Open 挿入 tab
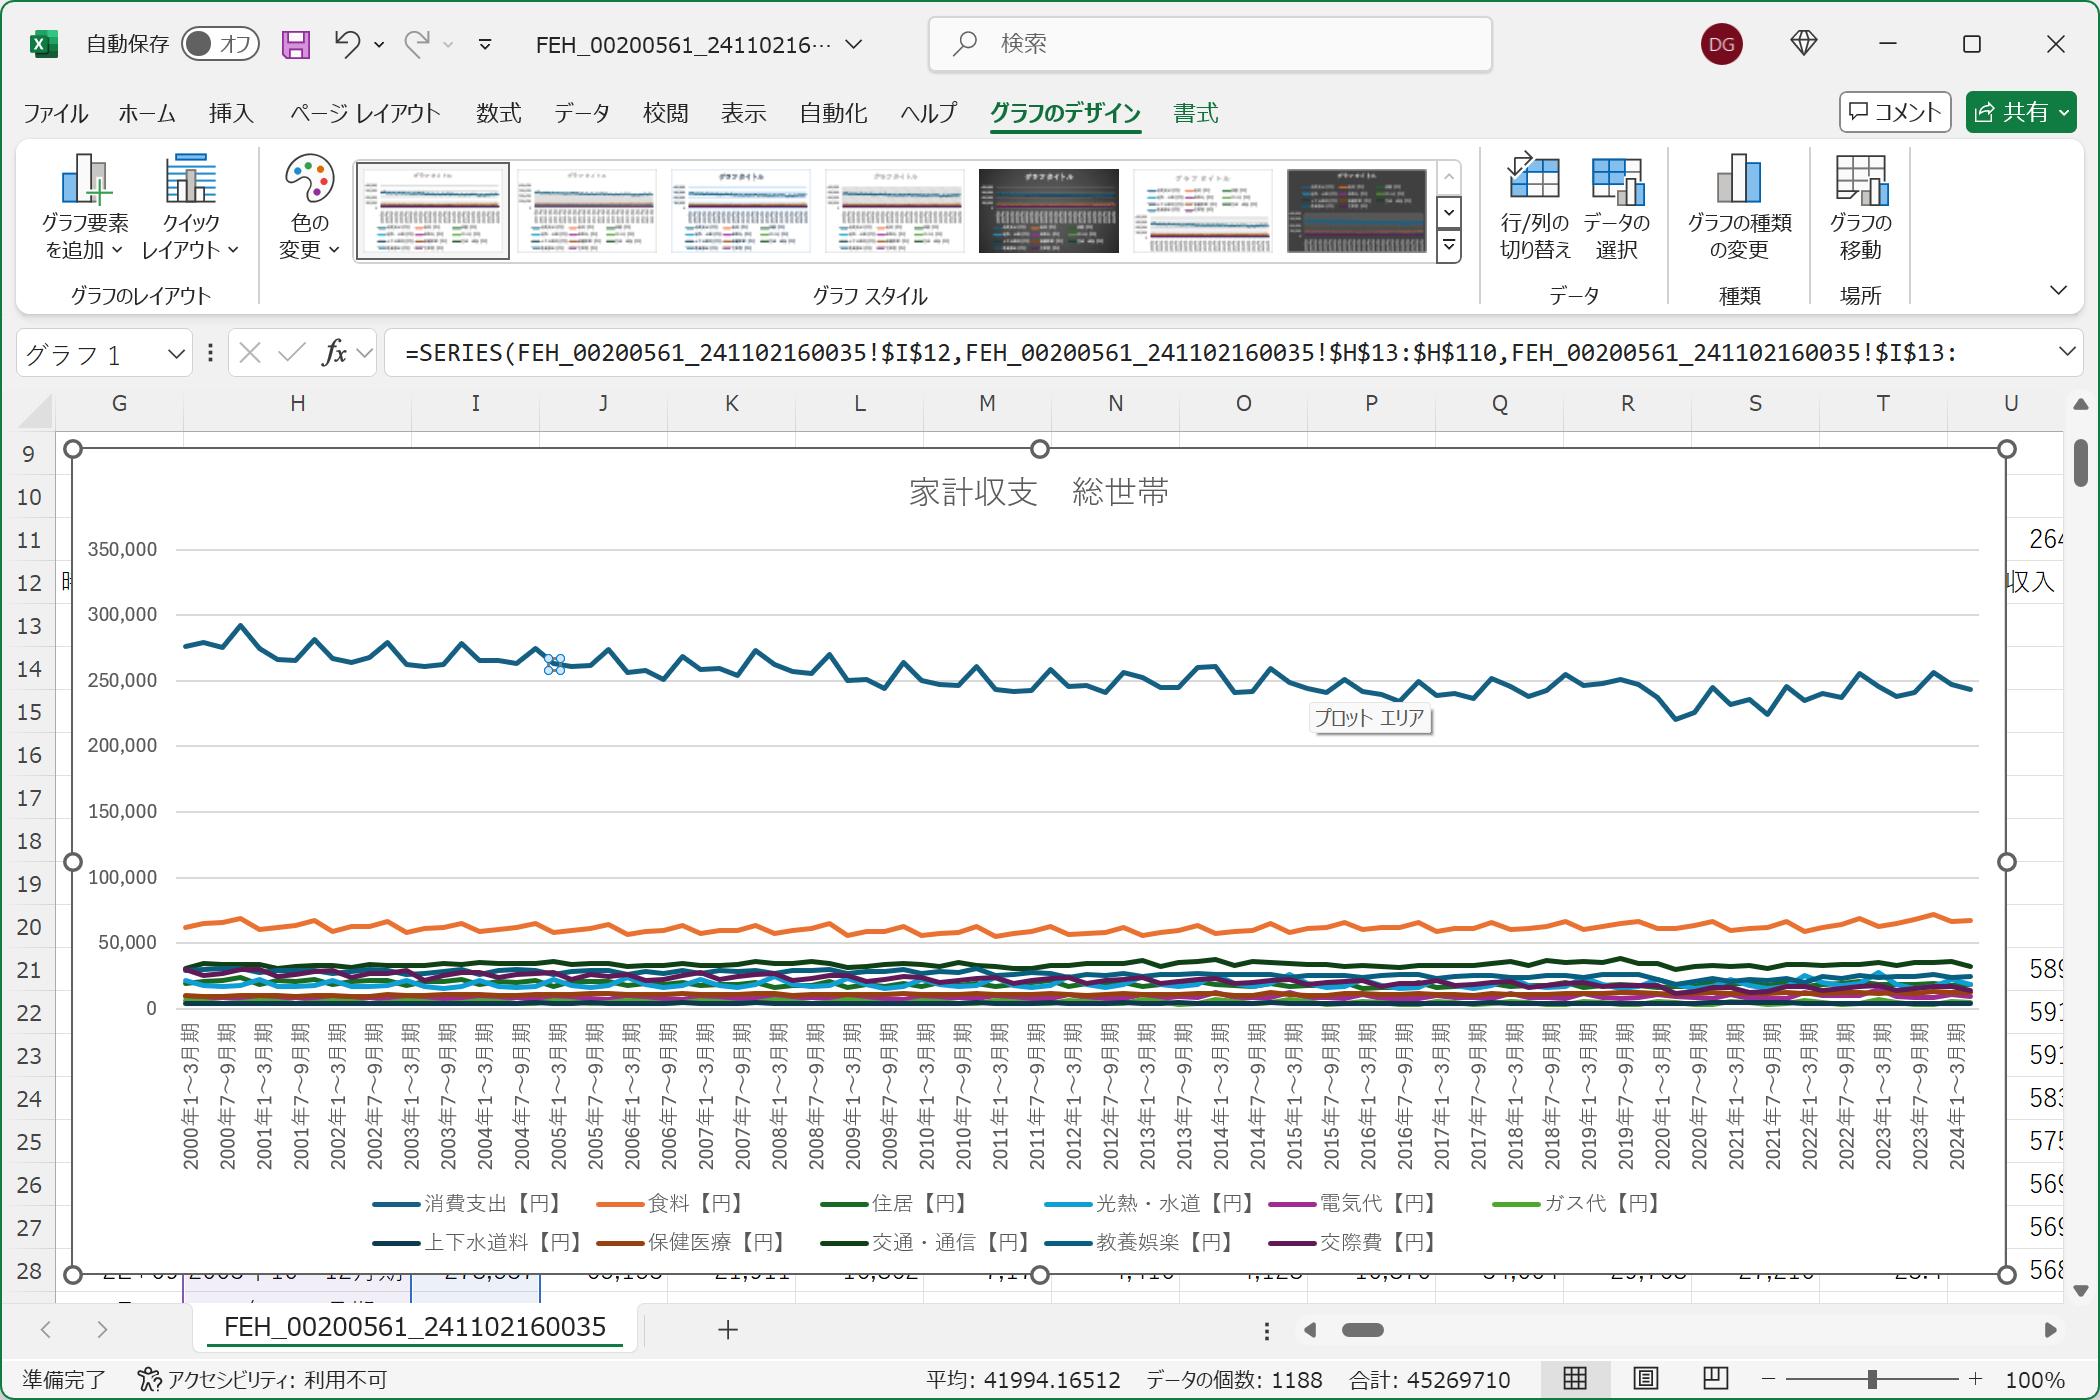This screenshot has width=2100, height=1400. [231, 113]
